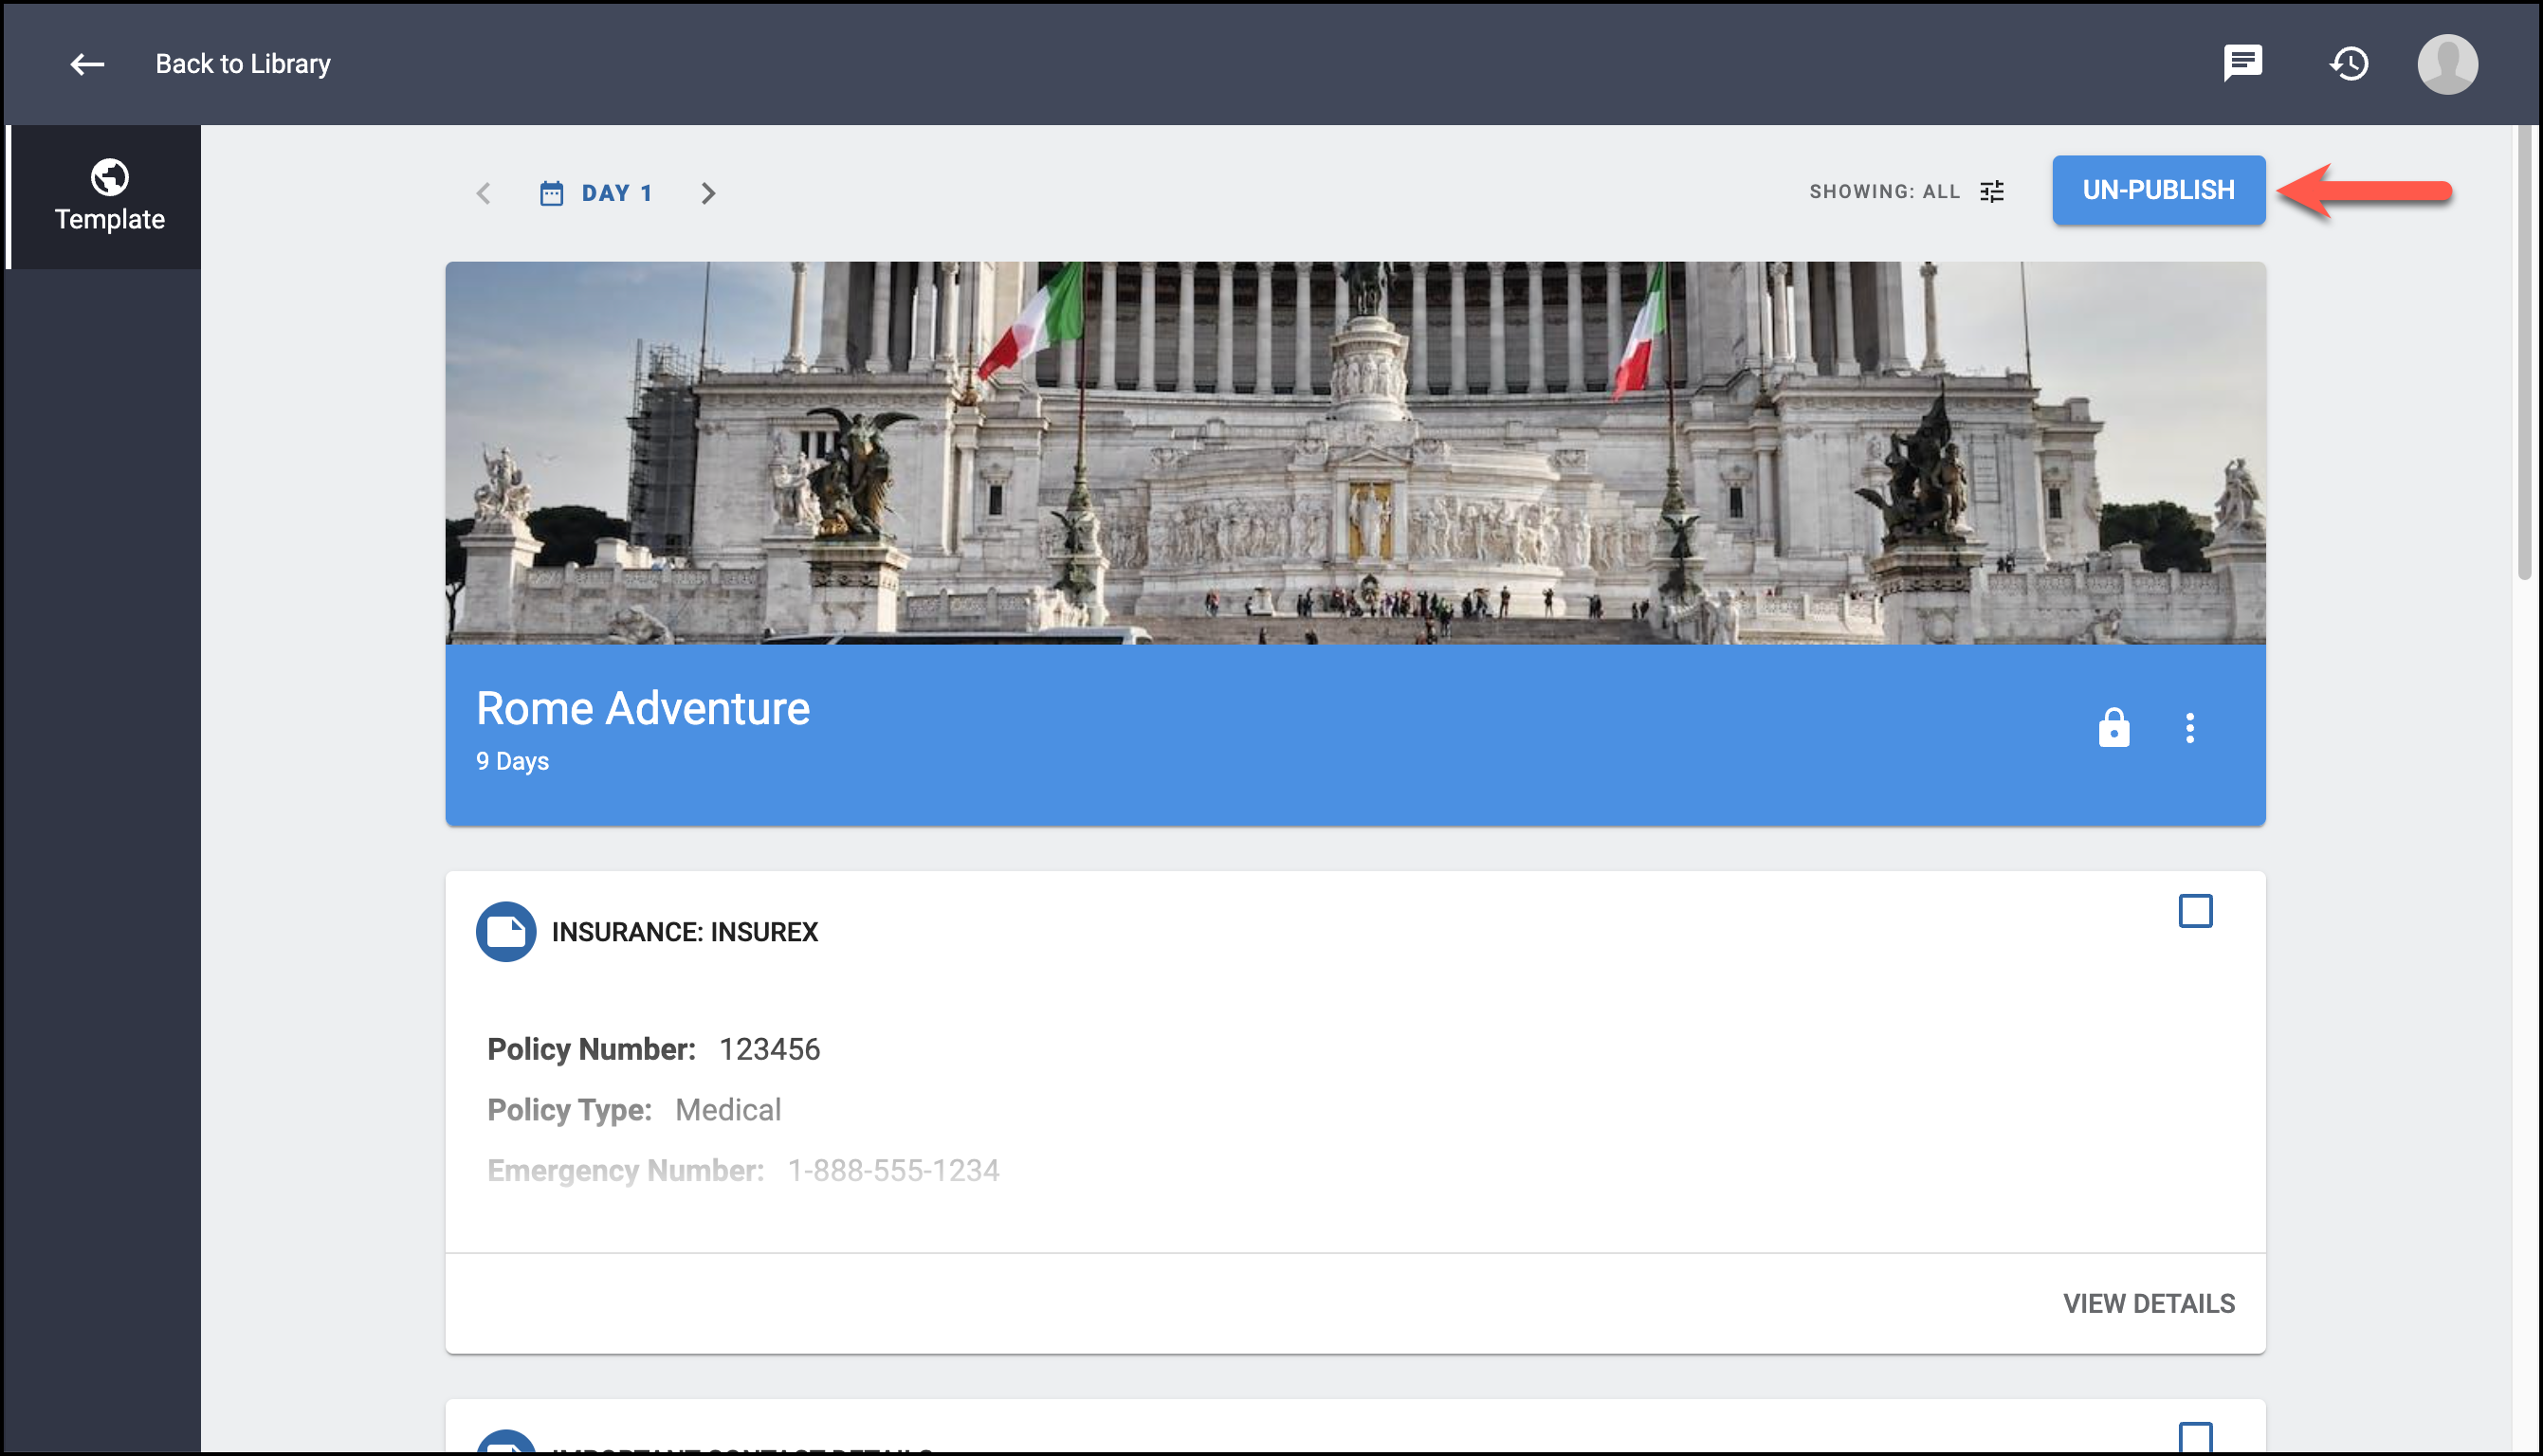2543x1456 pixels.
Task: Click the Medical policy type value
Action: coord(727,1110)
